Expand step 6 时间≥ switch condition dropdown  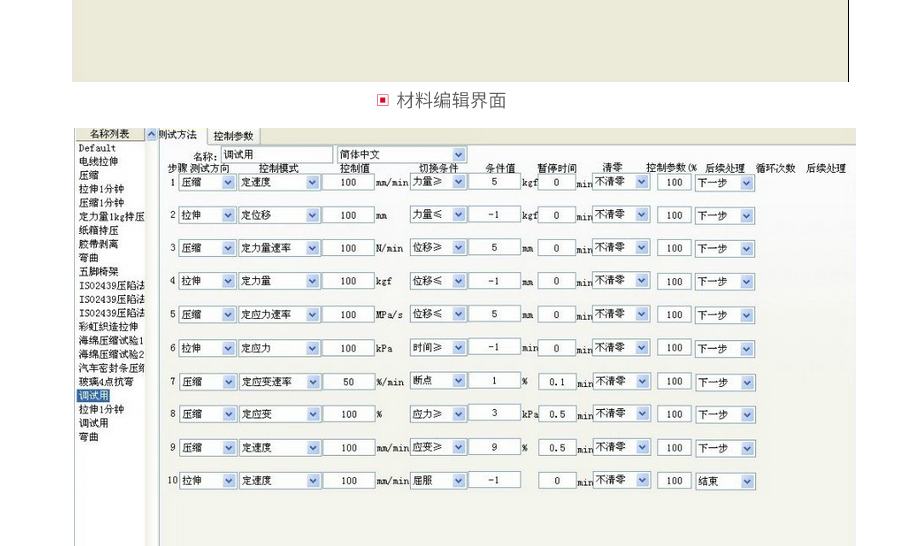pos(459,348)
